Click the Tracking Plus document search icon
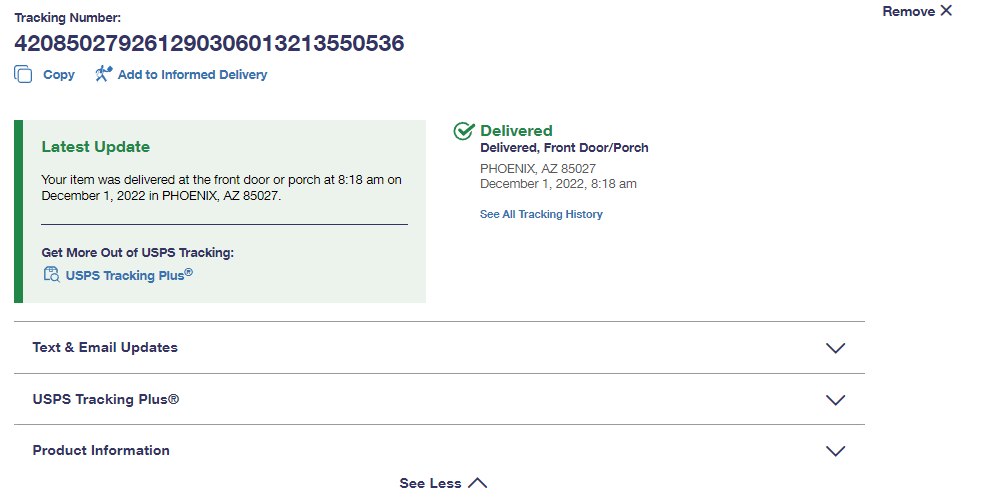The image size is (986, 497). tap(51, 275)
